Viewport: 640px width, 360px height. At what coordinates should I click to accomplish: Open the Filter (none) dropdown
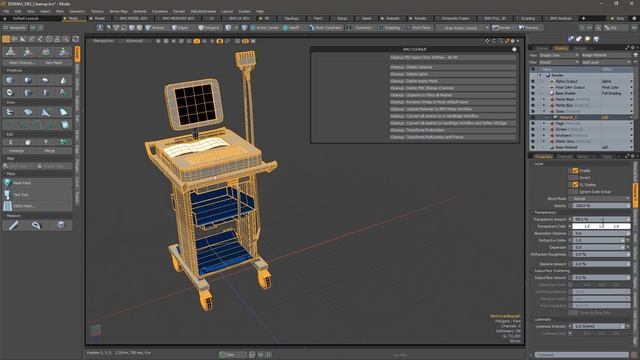[x=559, y=62]
